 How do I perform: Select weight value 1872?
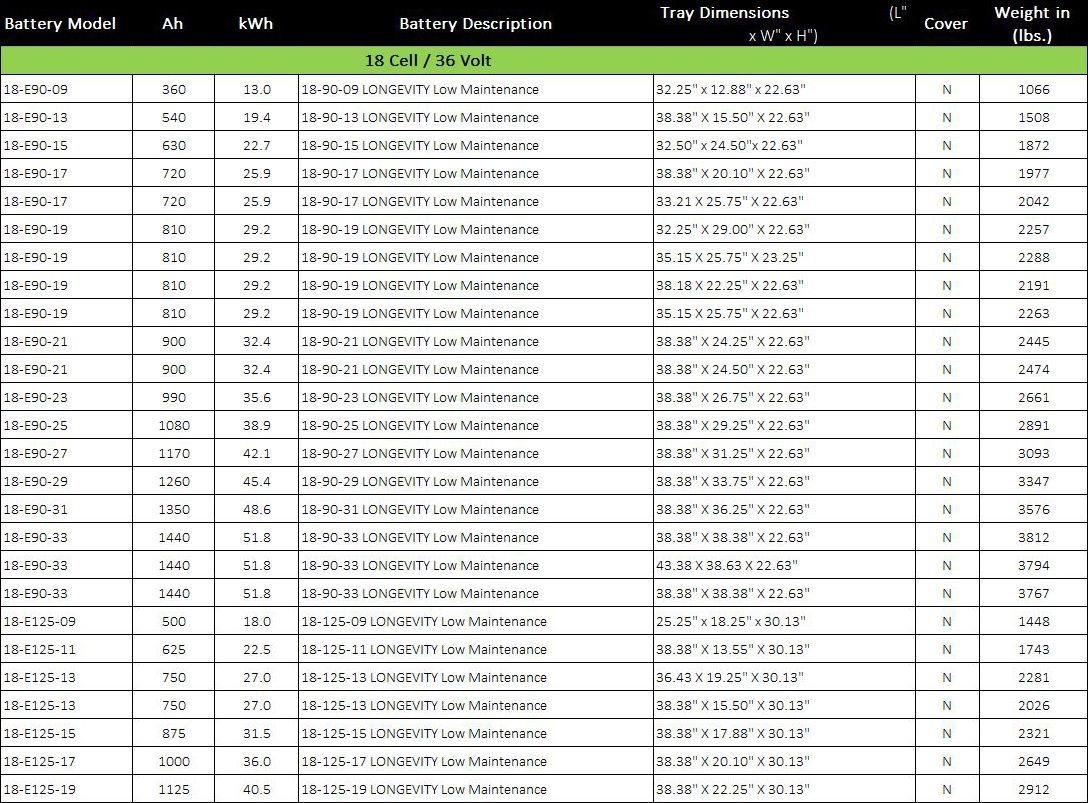(1034, 146)
